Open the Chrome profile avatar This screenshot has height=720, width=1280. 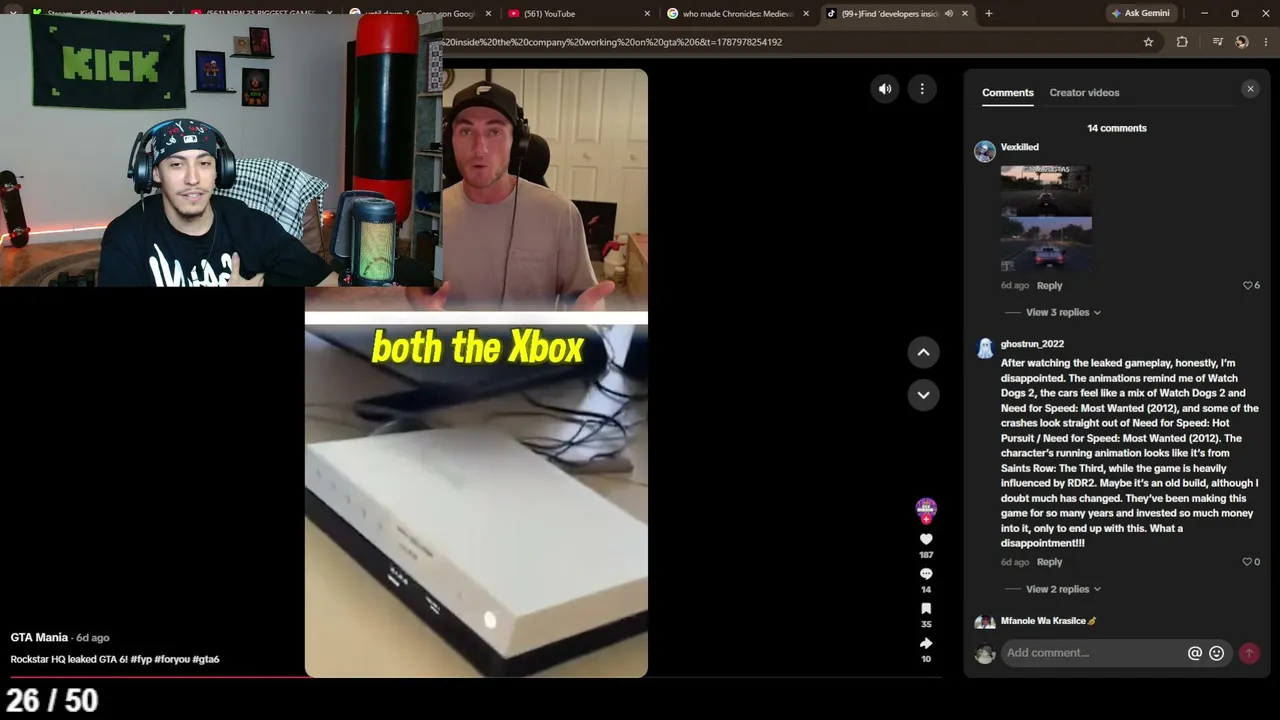pos(1241,42)
